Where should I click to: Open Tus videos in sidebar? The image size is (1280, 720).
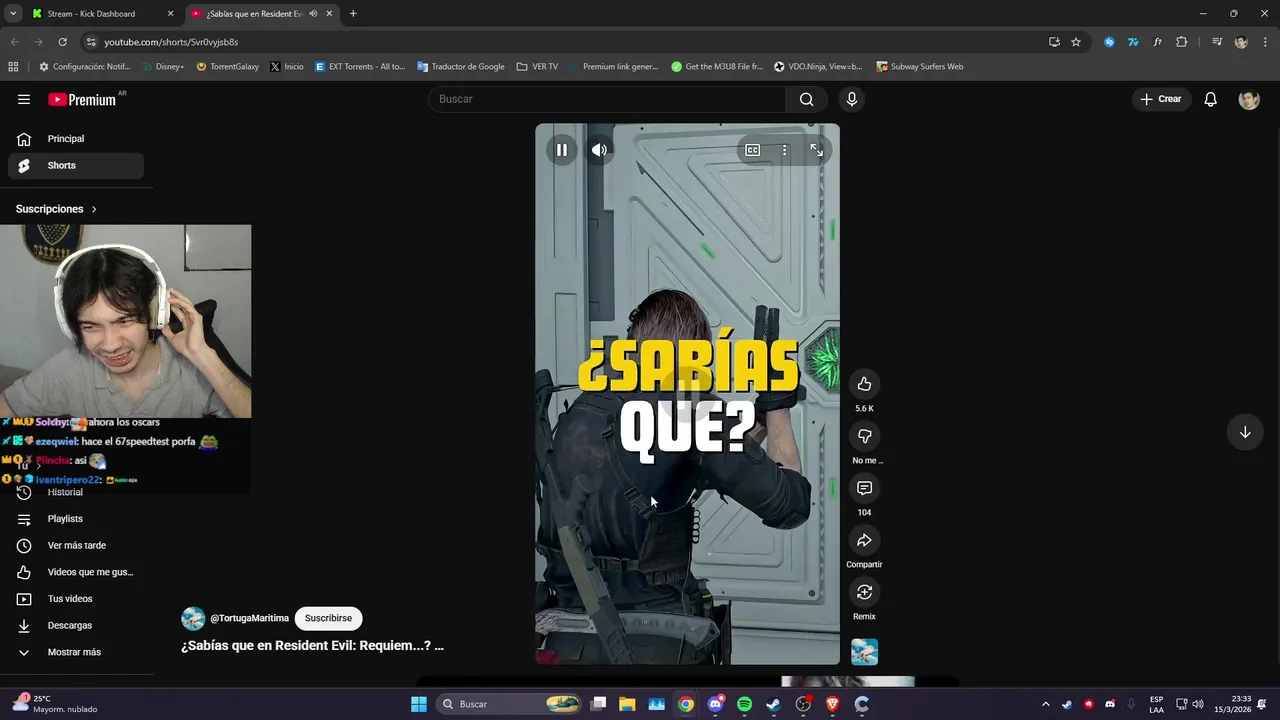pyautogui.click(x=76, y=599)
